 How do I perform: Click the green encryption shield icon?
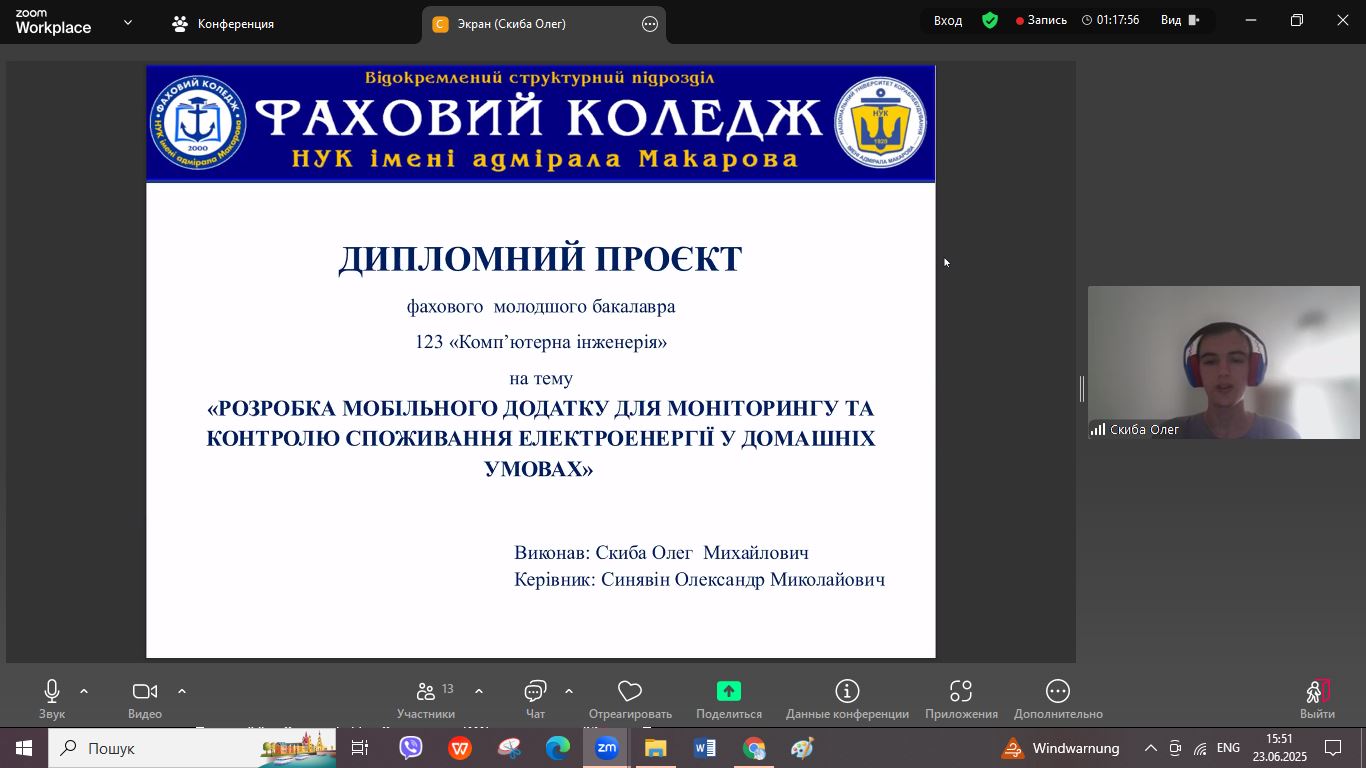[990, 20]
